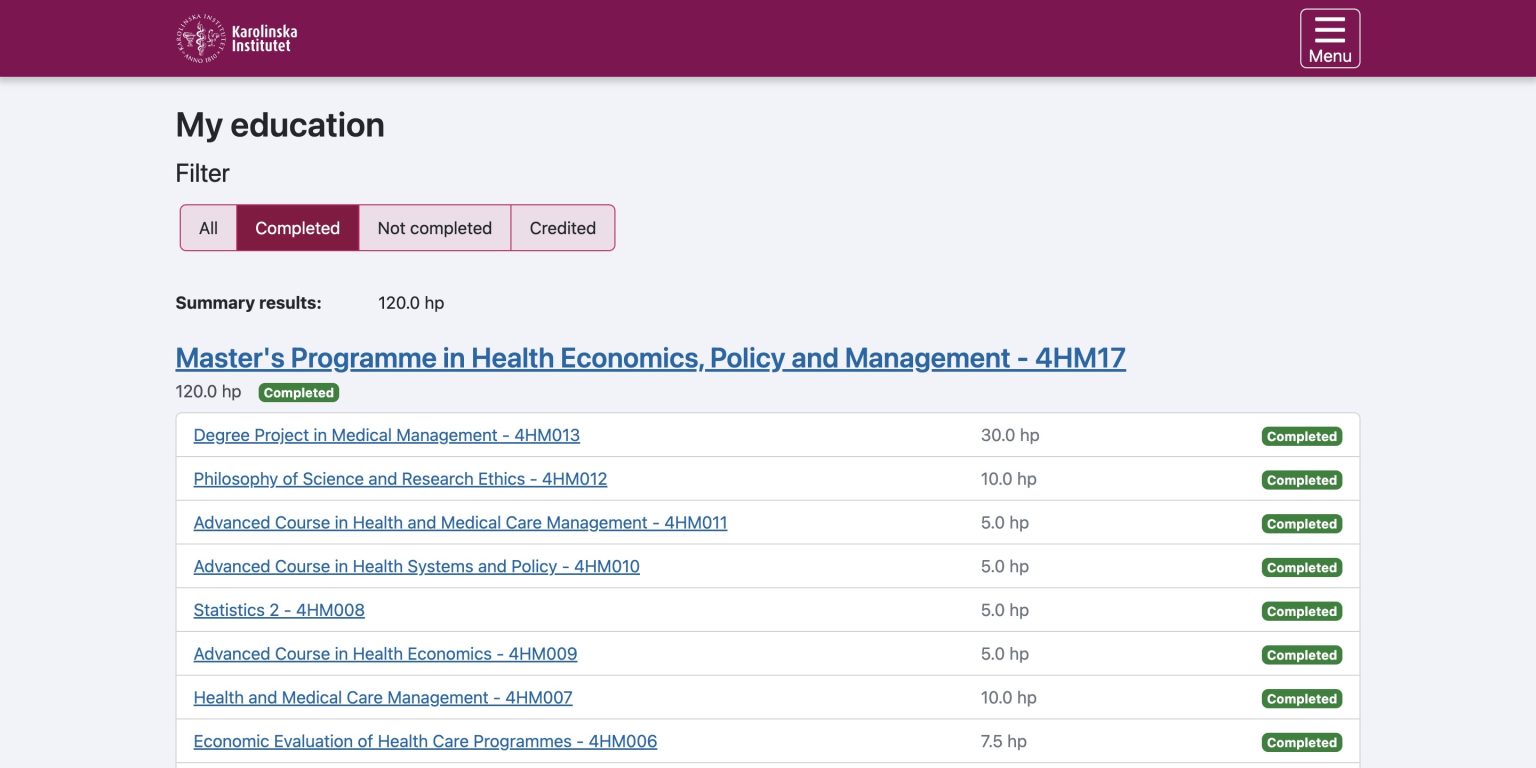Select the All filter option
Image resolution: width=1536 pixels, height=768 pixels.
point(208,228)
